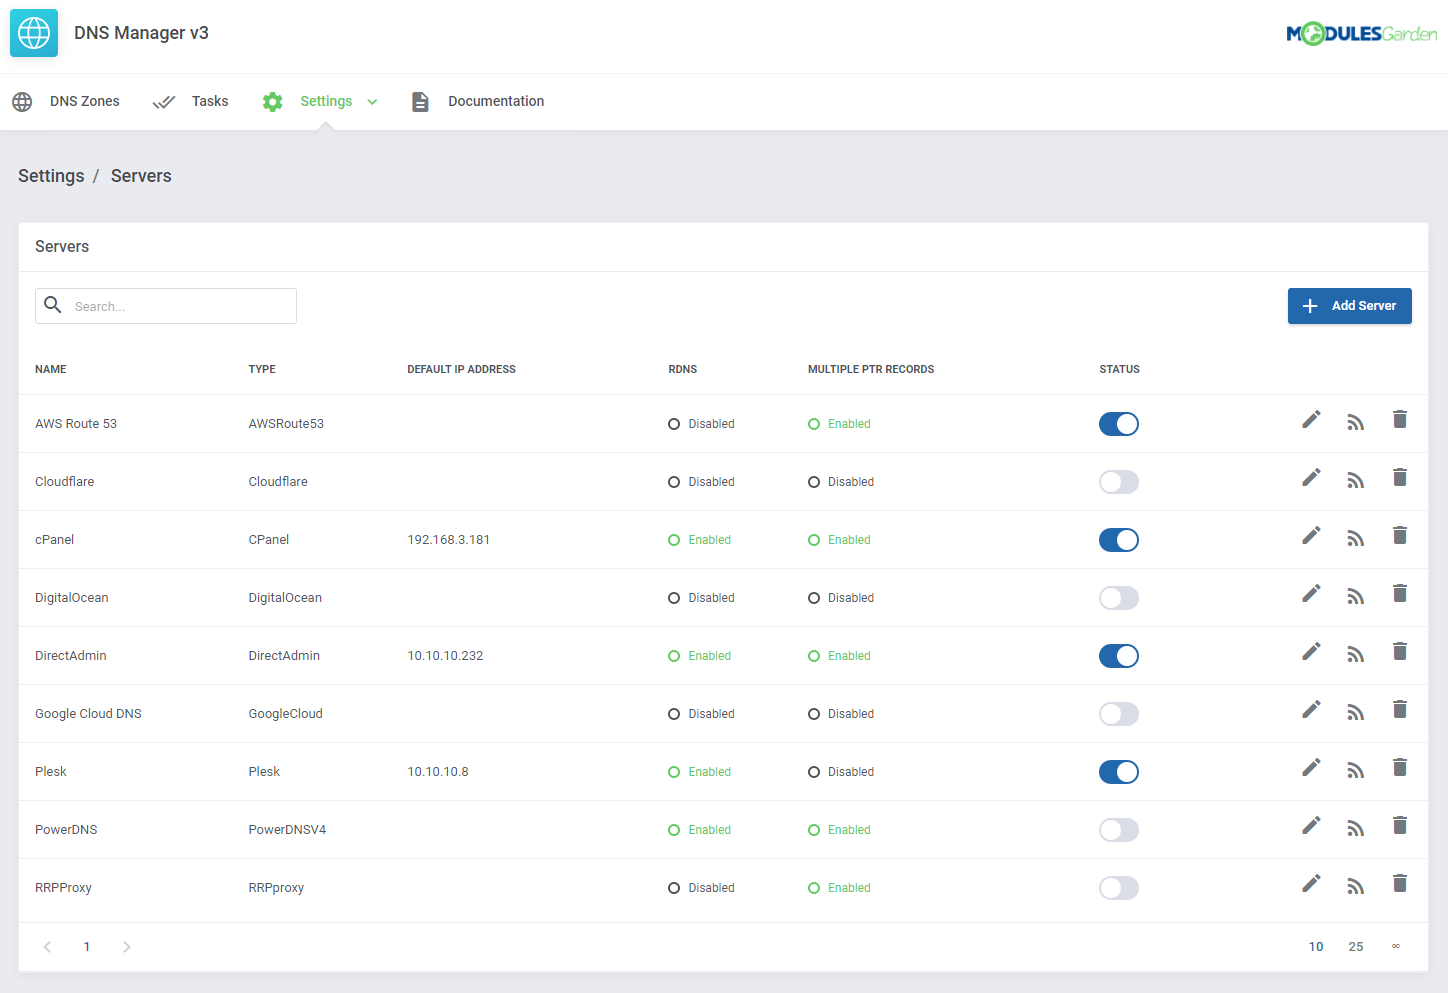Open the Tasks menu

pos(190,102)
